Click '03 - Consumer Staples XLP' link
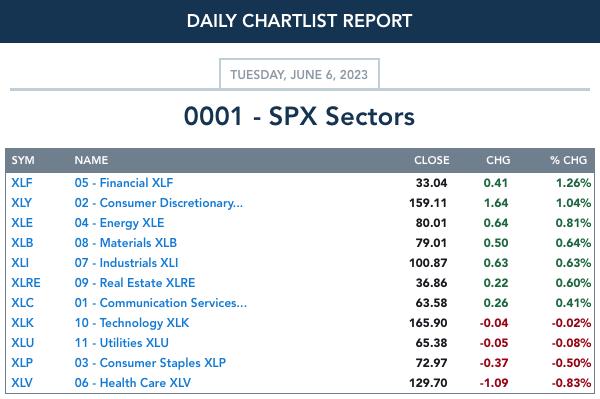The image size is (600, 399). coord(150,363)
